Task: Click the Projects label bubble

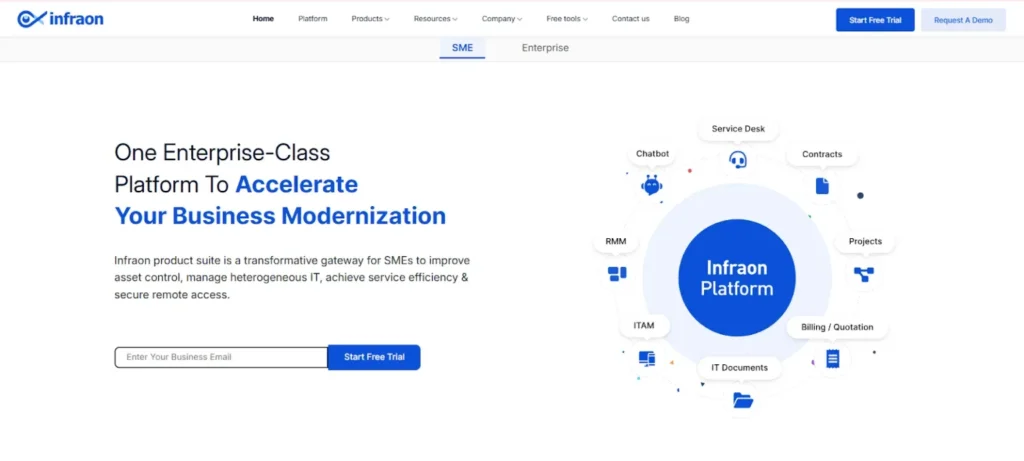Action: [865, 242]
